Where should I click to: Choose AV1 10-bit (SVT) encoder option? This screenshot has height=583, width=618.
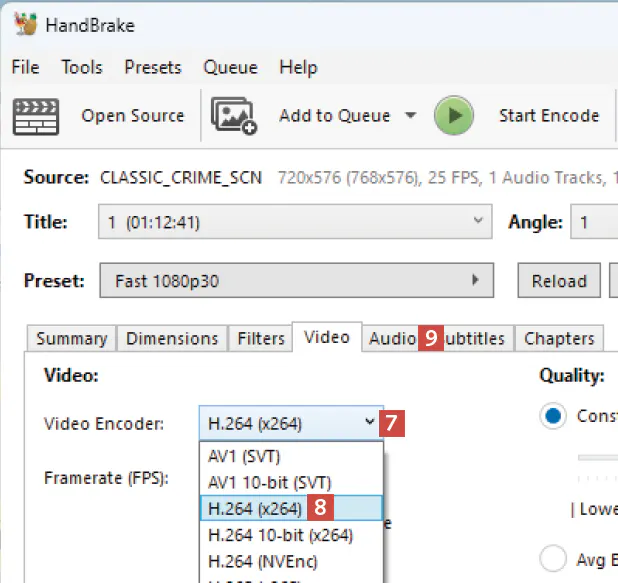pos(291,482)
